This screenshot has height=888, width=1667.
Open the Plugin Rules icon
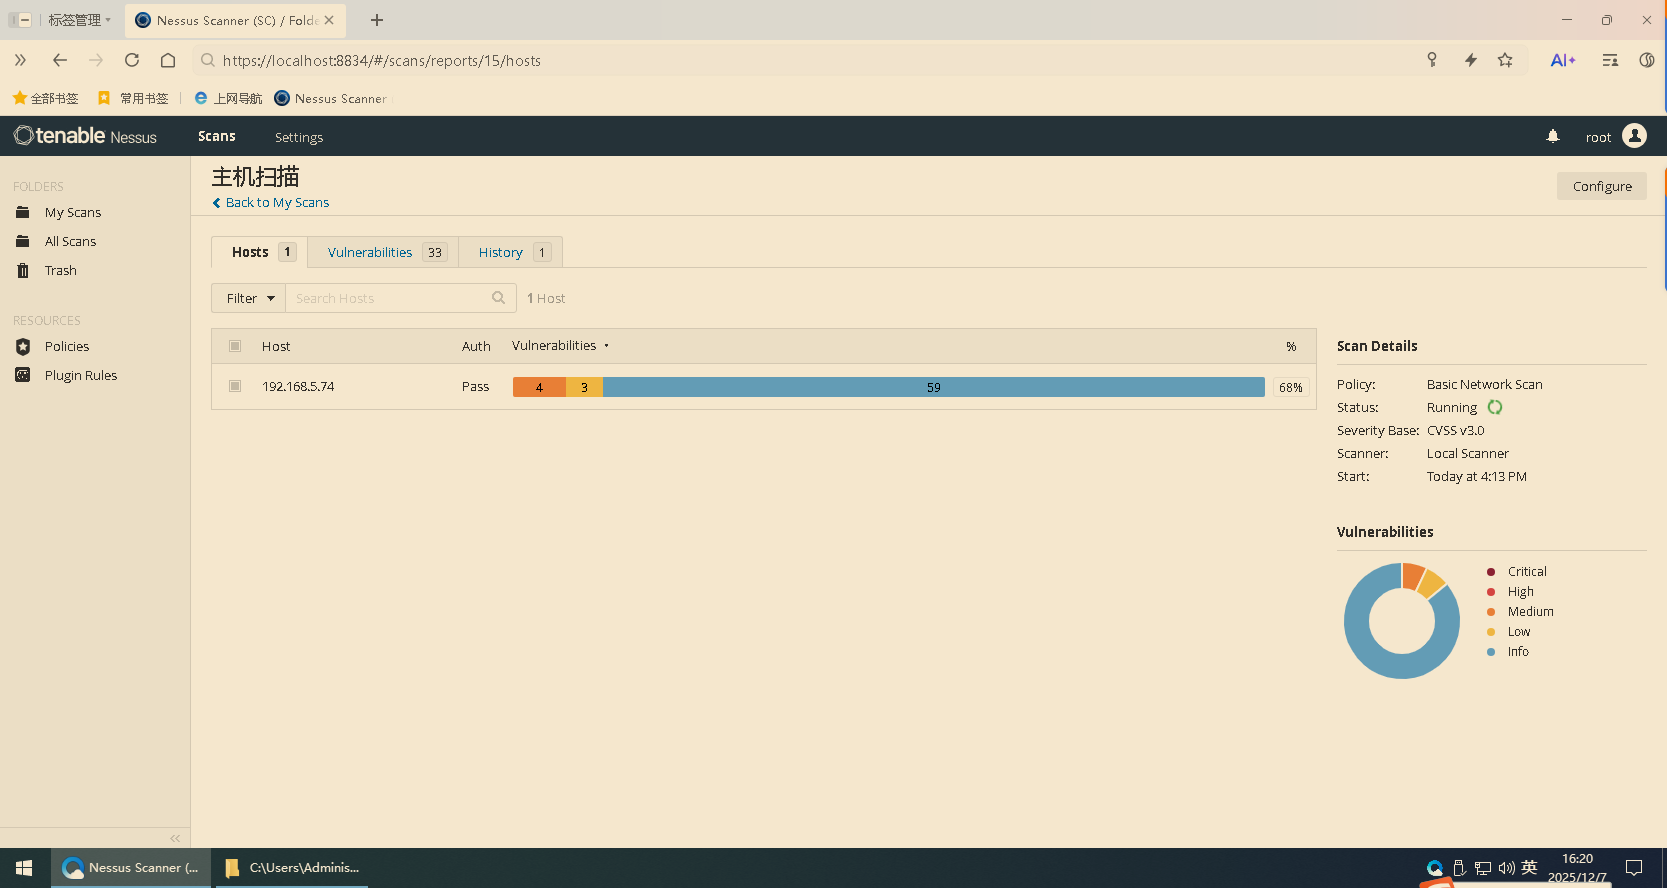tap(23, 376)
